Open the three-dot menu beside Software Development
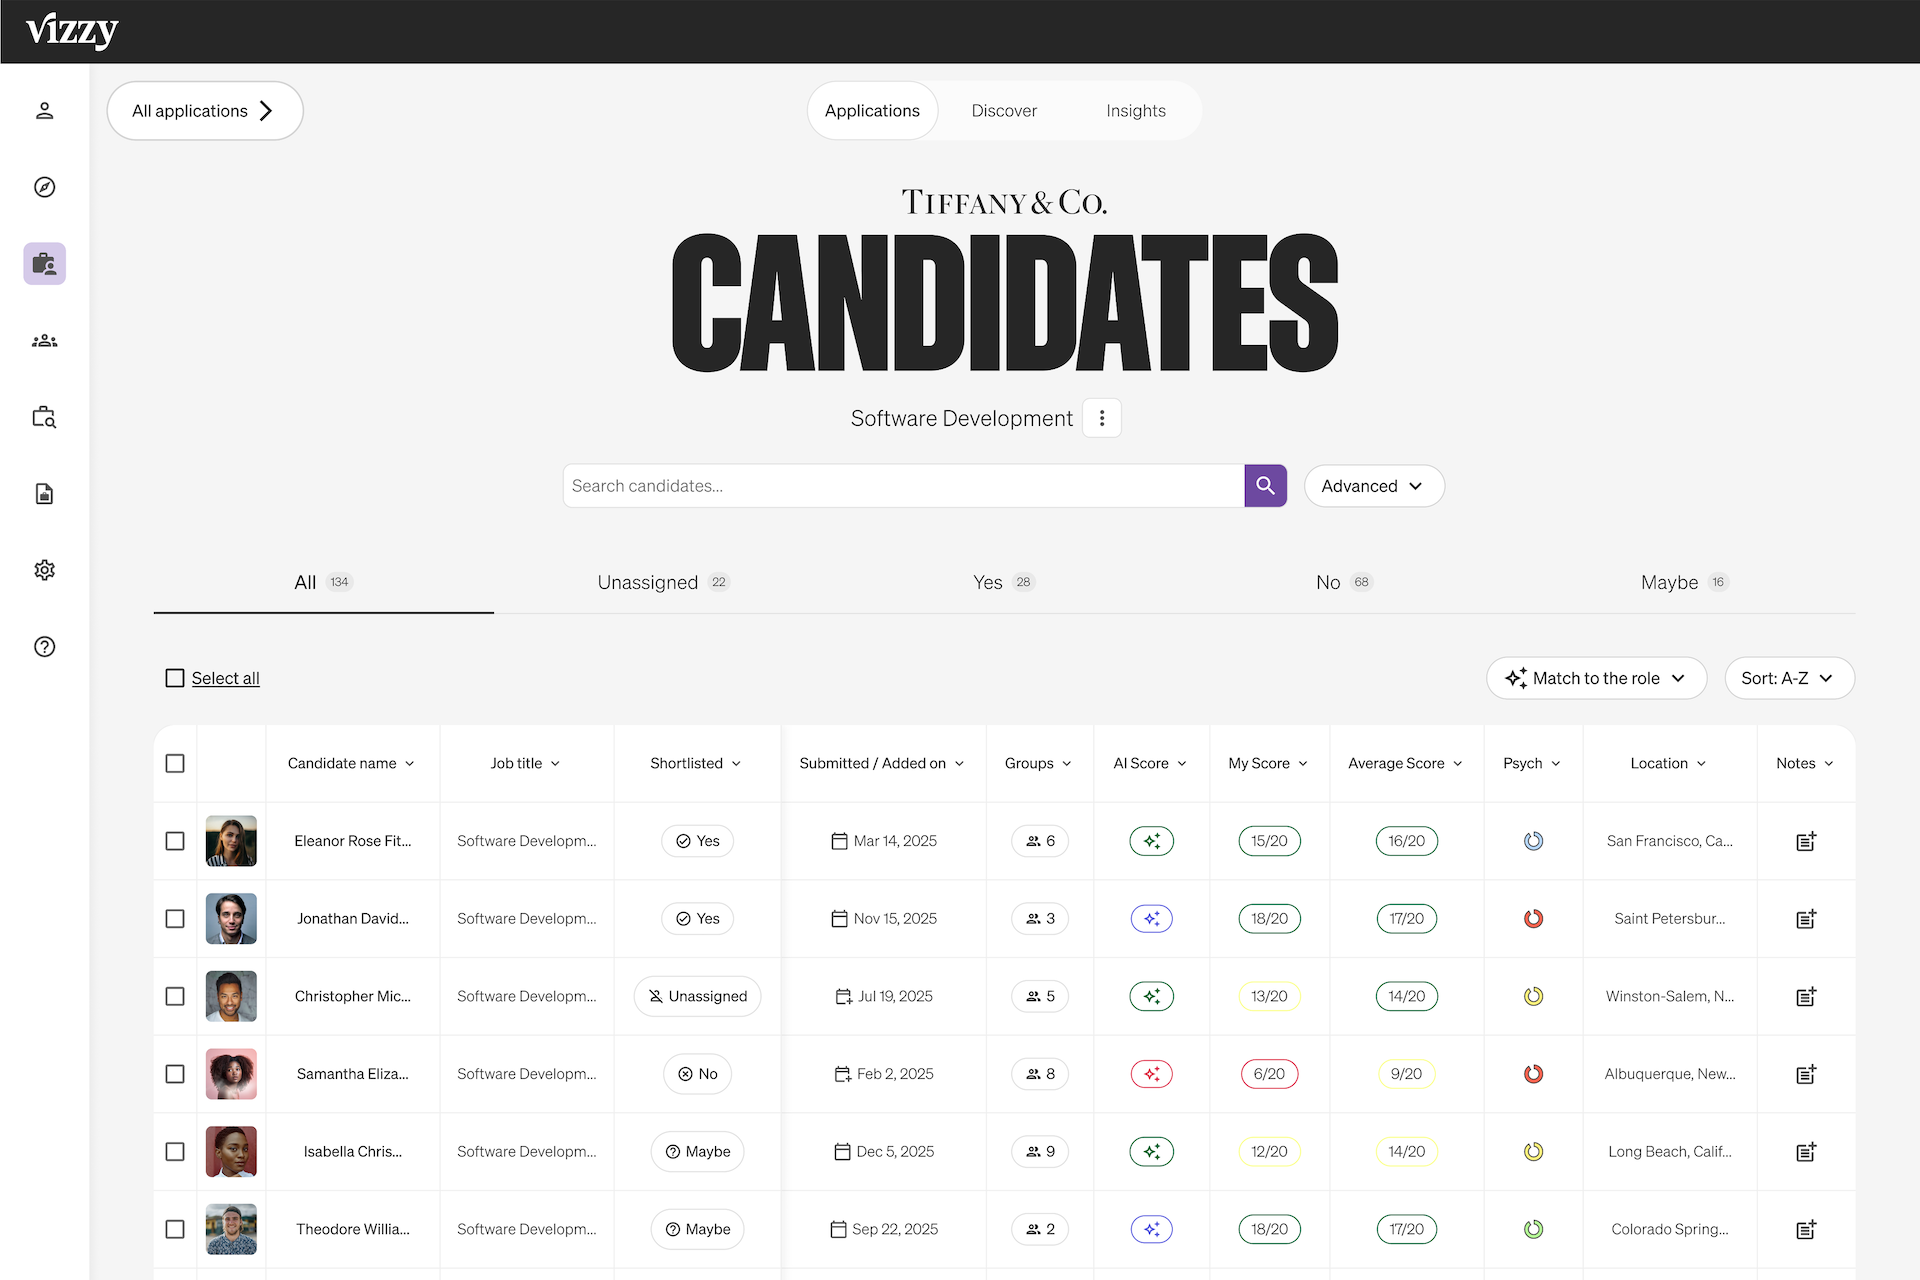The image size is (1920, 1280). 1102,418
